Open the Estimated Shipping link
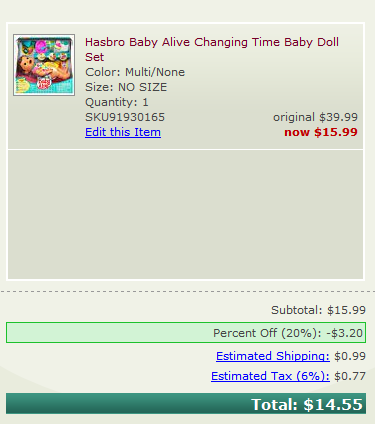 273,356
